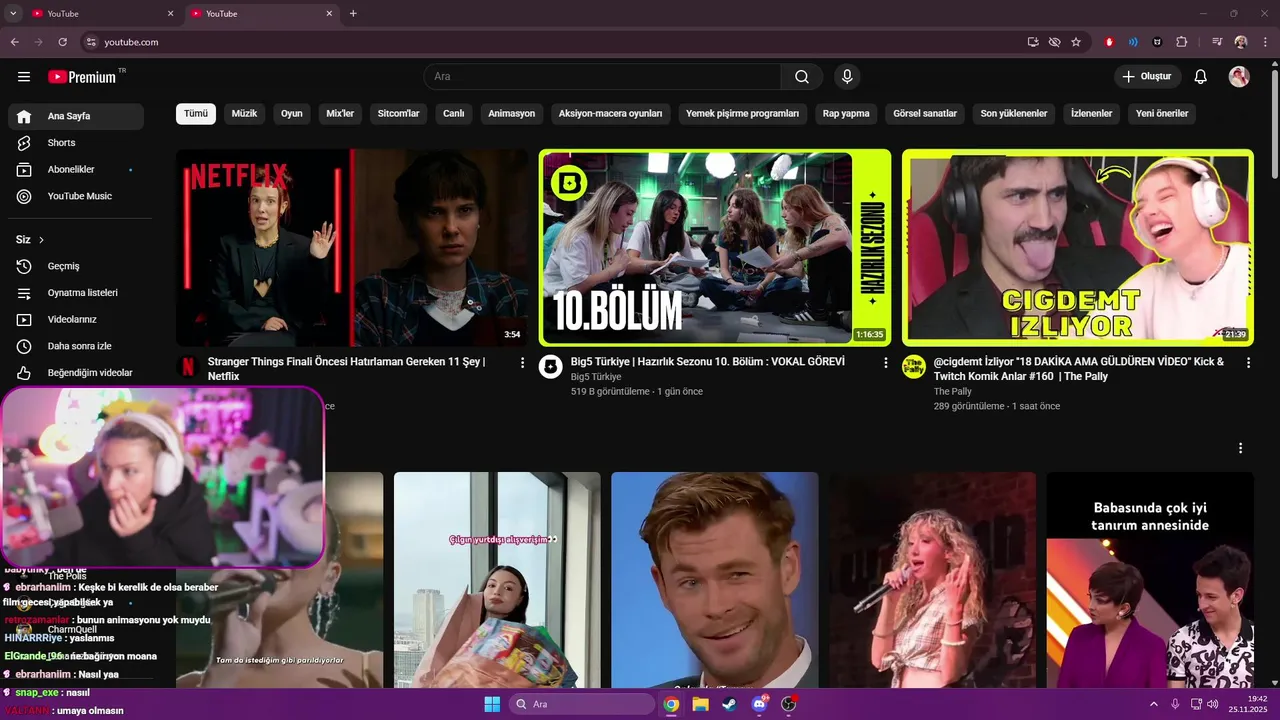
Task: Click the search magnifier button
Action: (x=802, y=77)
